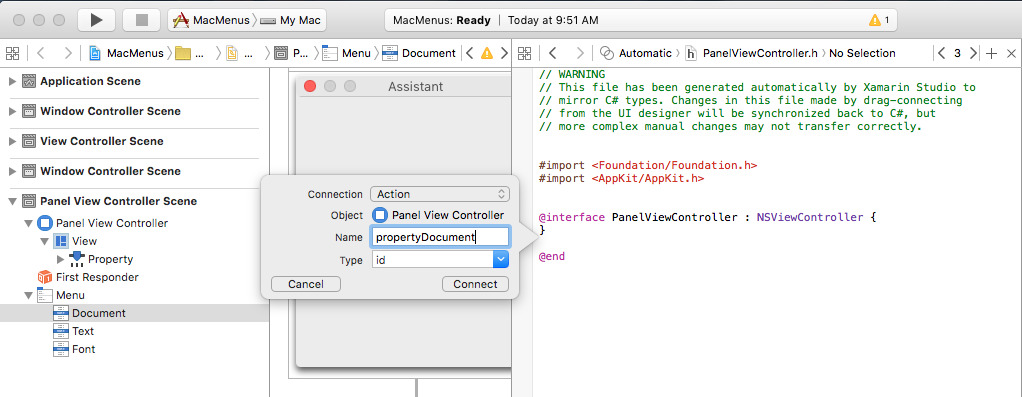This screenshot has width=1022, height=397.
Task: Add a new assistant editor pane
Action: click(x=991, y=53)
